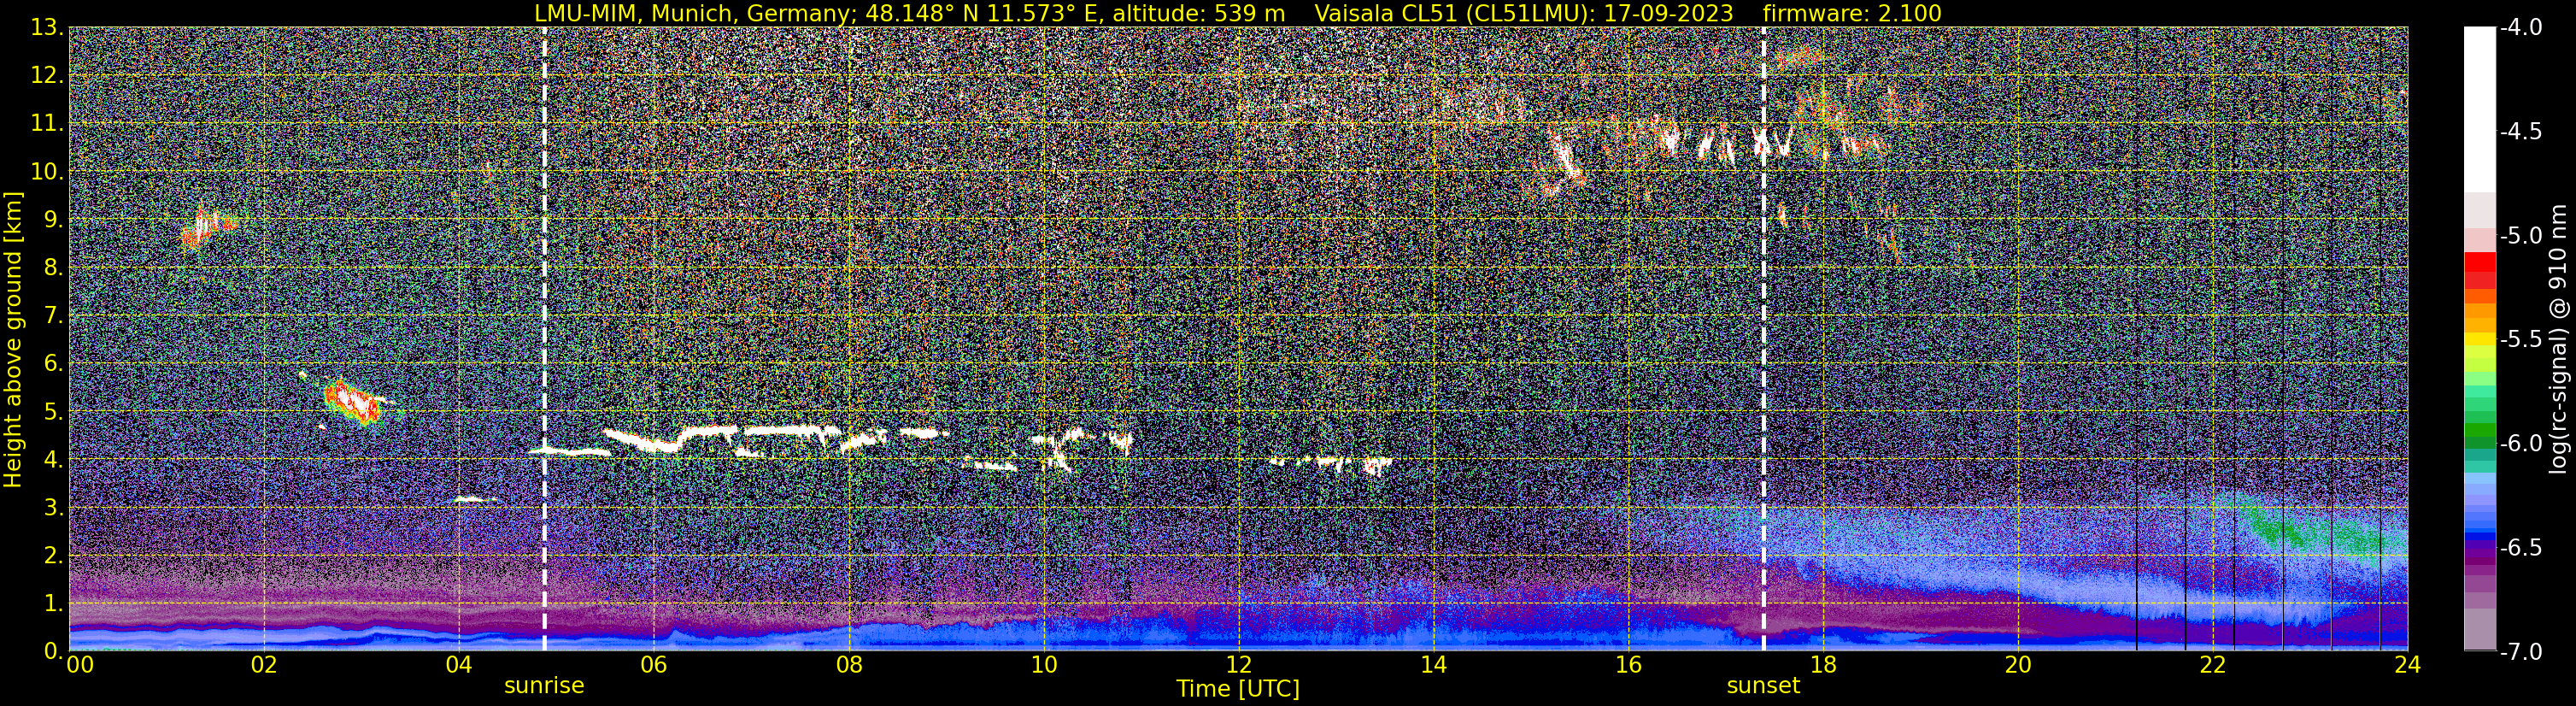Image resolution: width=2576 pixels, height=706 pixels.
Task: Click the '11.' height tick label
Action: pyautogui.click(x=47, y=124)
